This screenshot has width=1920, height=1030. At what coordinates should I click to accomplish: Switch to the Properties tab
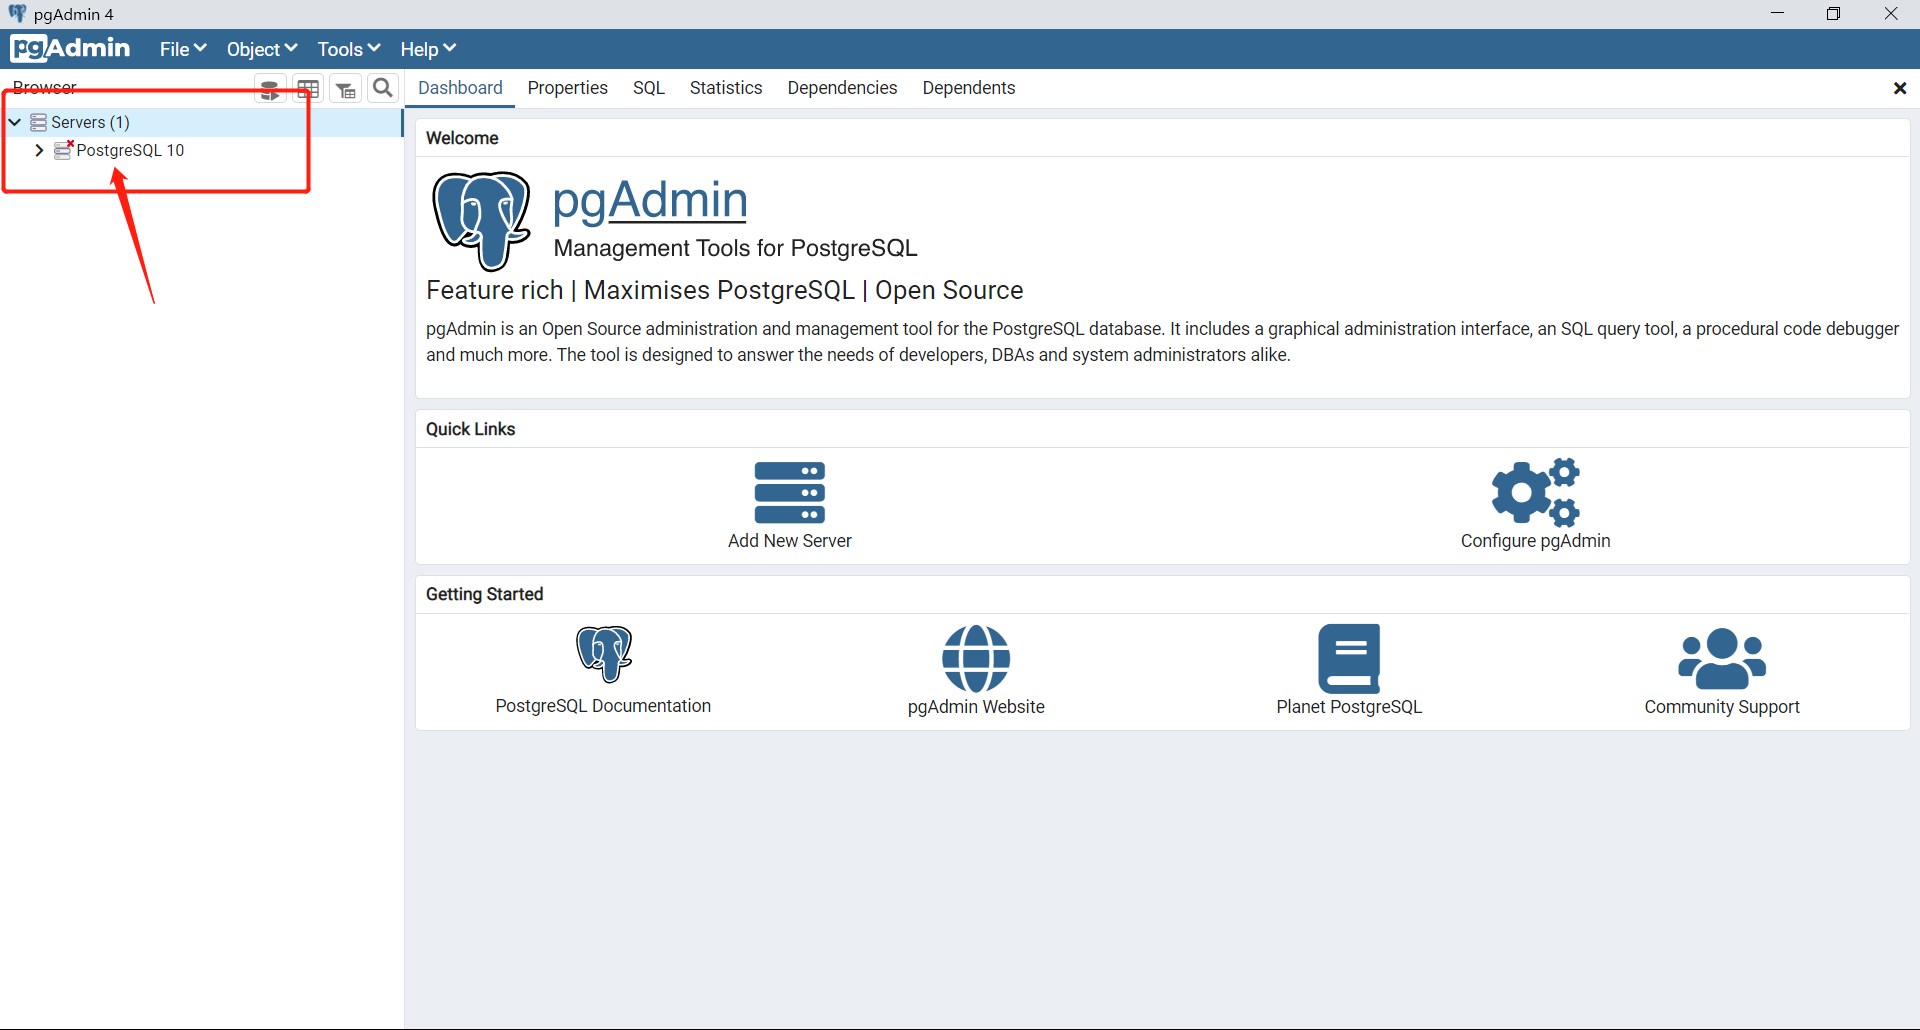(568, 88)
